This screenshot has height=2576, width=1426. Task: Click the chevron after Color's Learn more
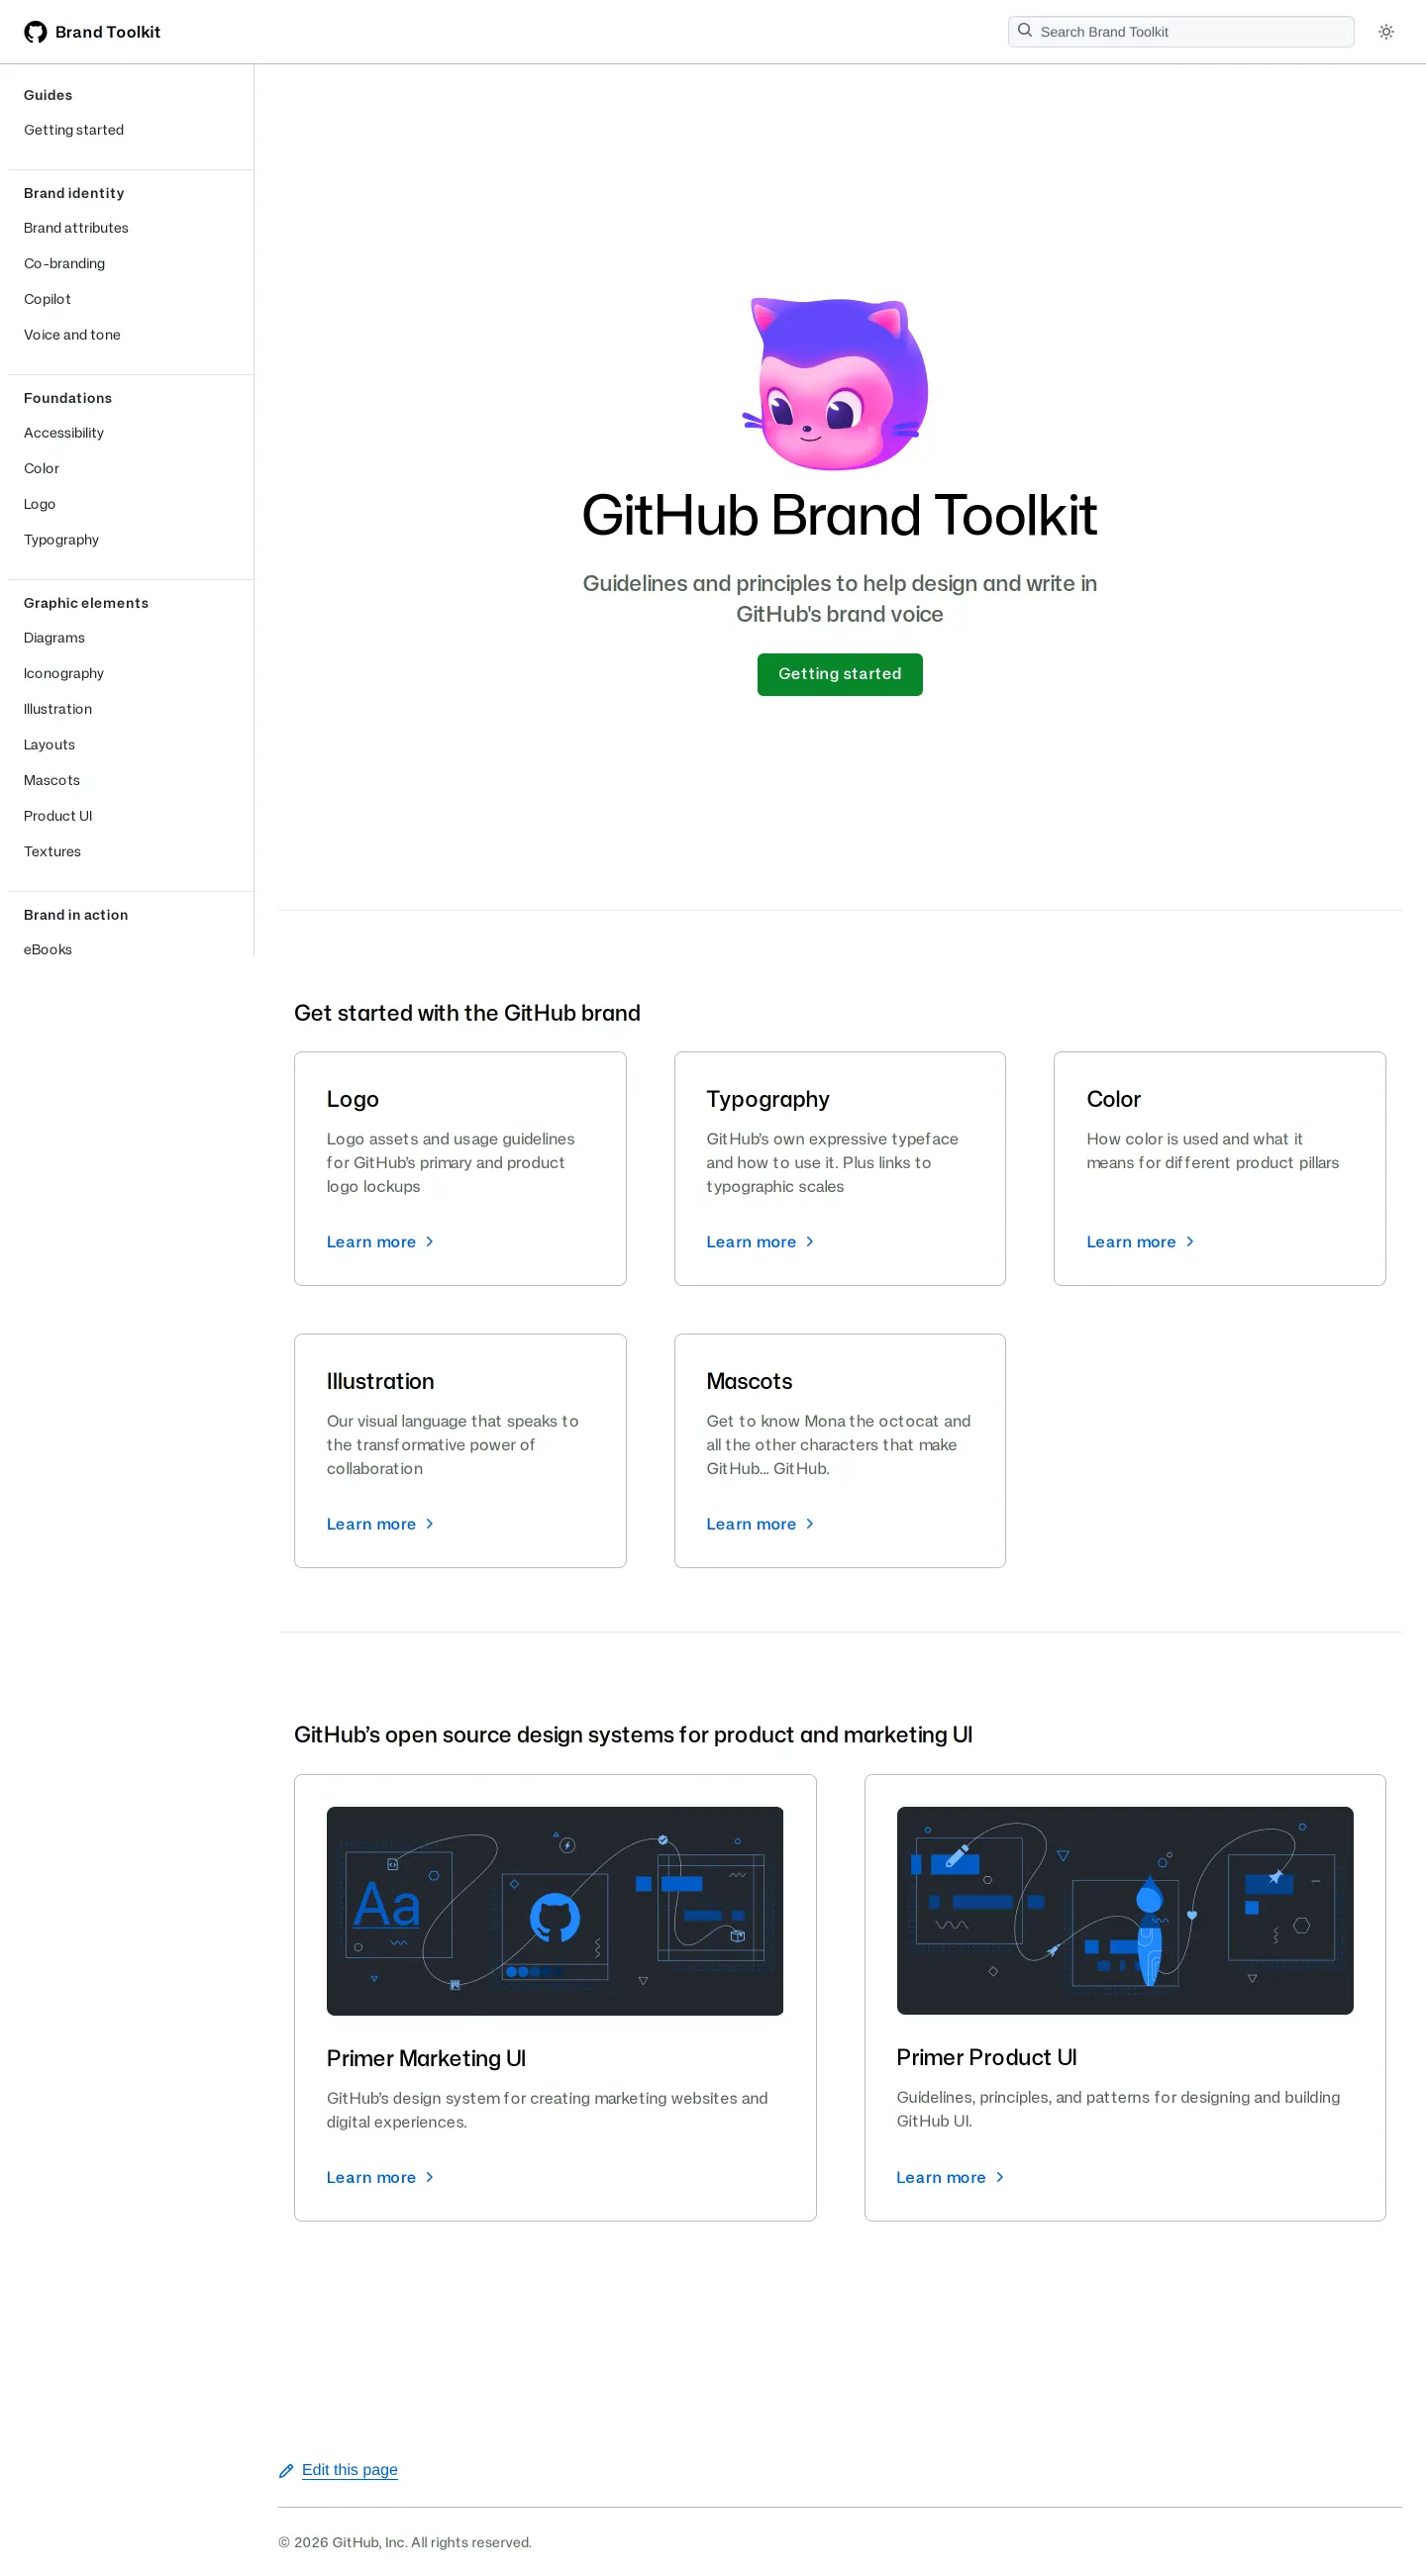click(1190, 1242)
